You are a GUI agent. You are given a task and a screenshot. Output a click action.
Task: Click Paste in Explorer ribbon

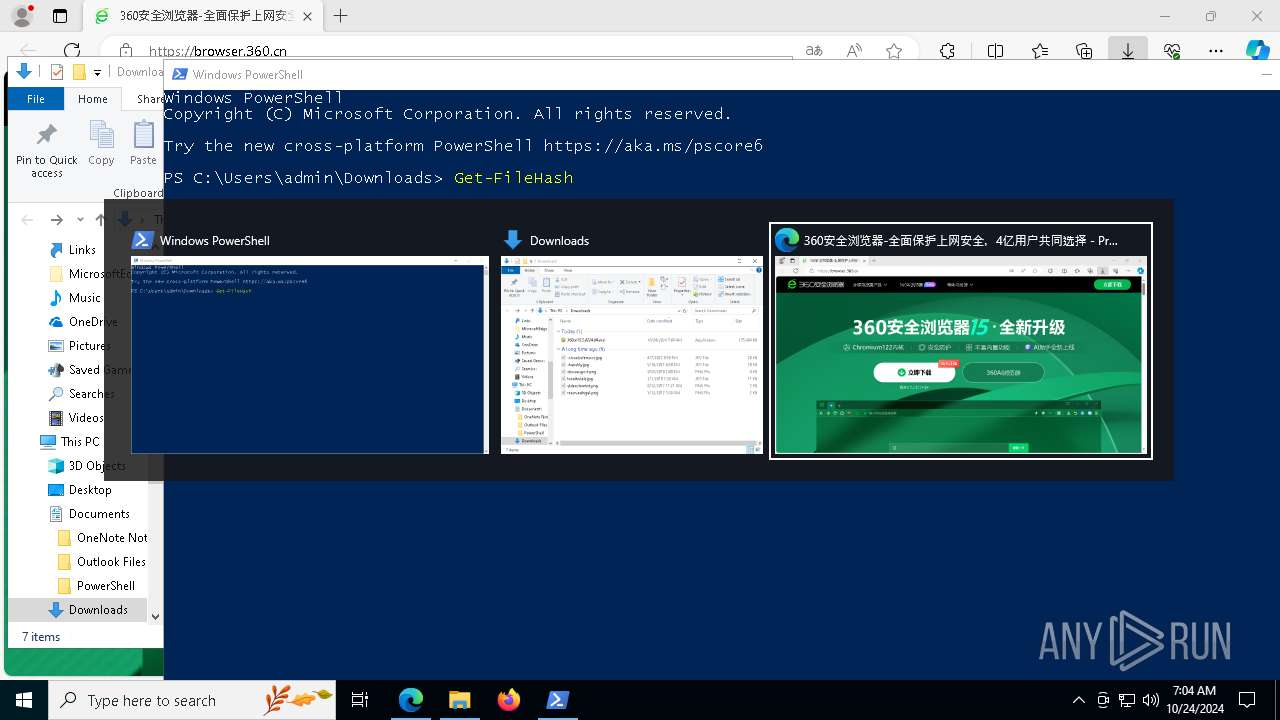point(143,143)
